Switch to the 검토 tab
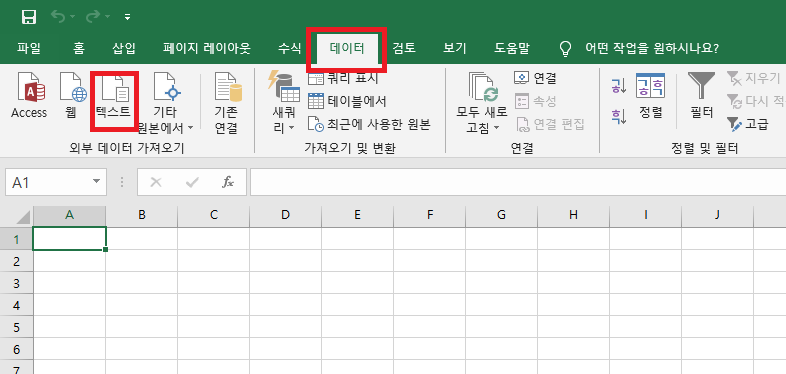786x374 pixels. coord(404,48)
